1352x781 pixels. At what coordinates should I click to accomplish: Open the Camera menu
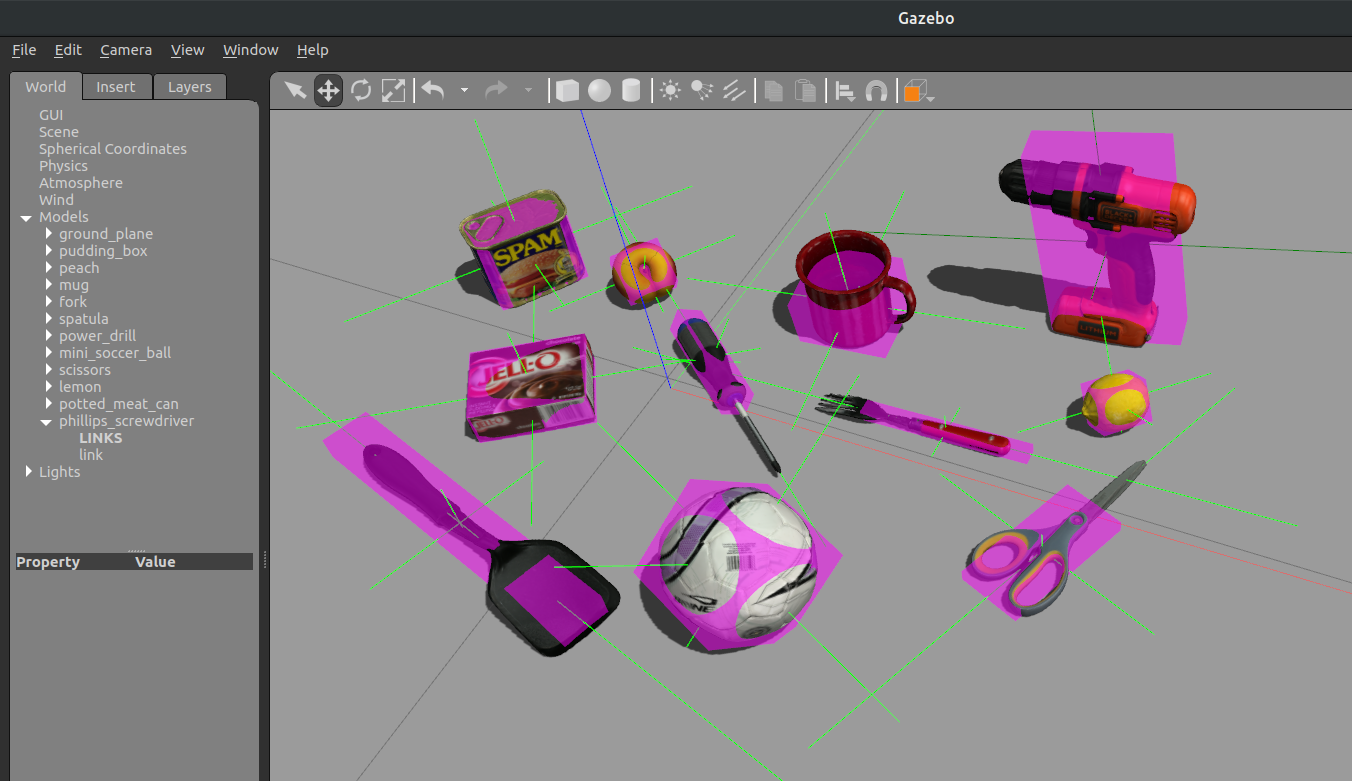[126, 50]
